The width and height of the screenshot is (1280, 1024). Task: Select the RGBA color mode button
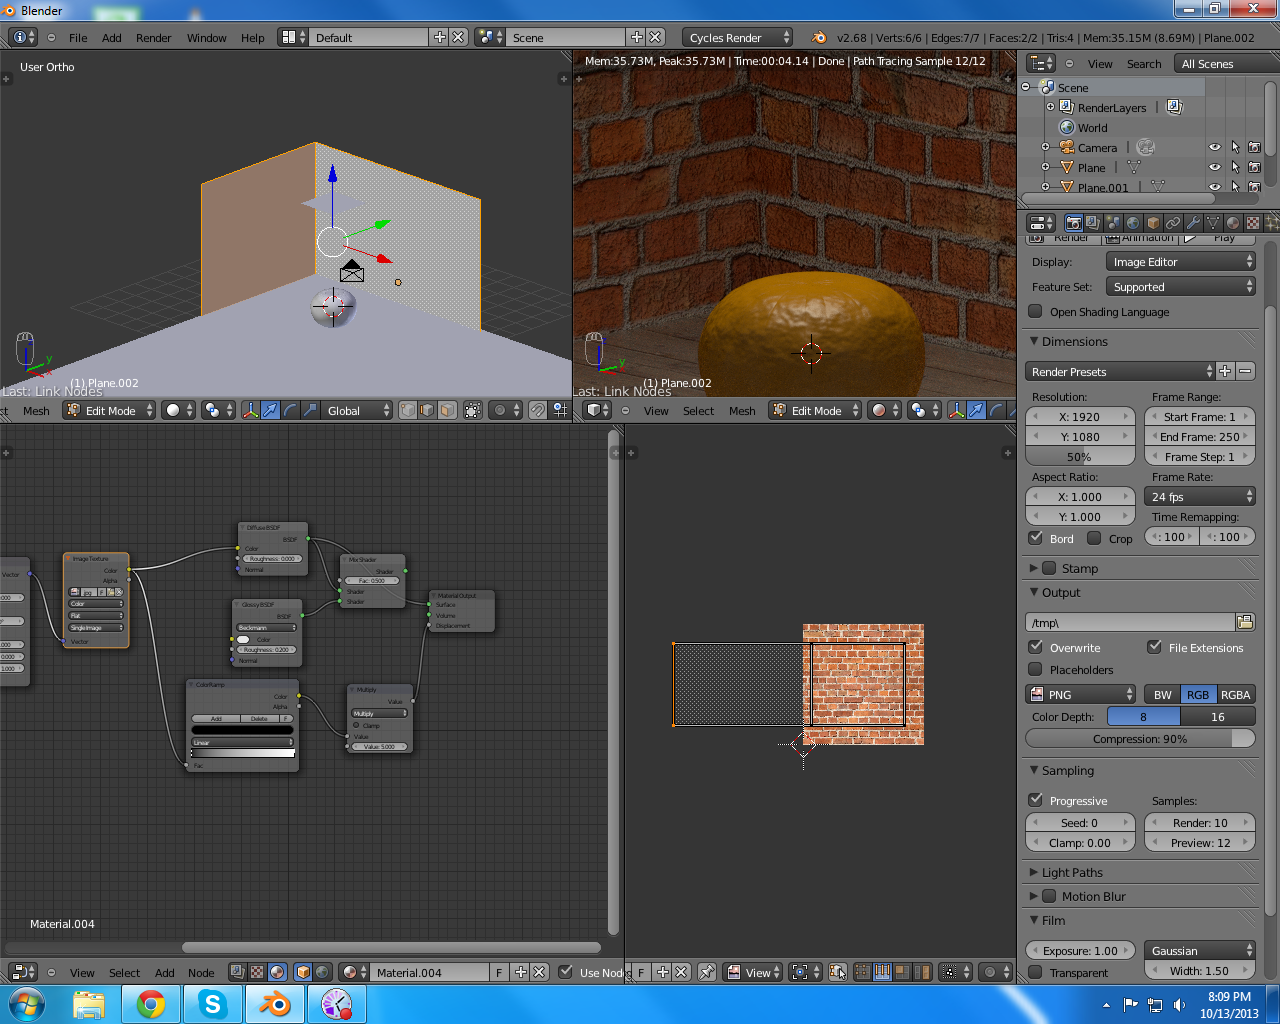click(1235, 694)
